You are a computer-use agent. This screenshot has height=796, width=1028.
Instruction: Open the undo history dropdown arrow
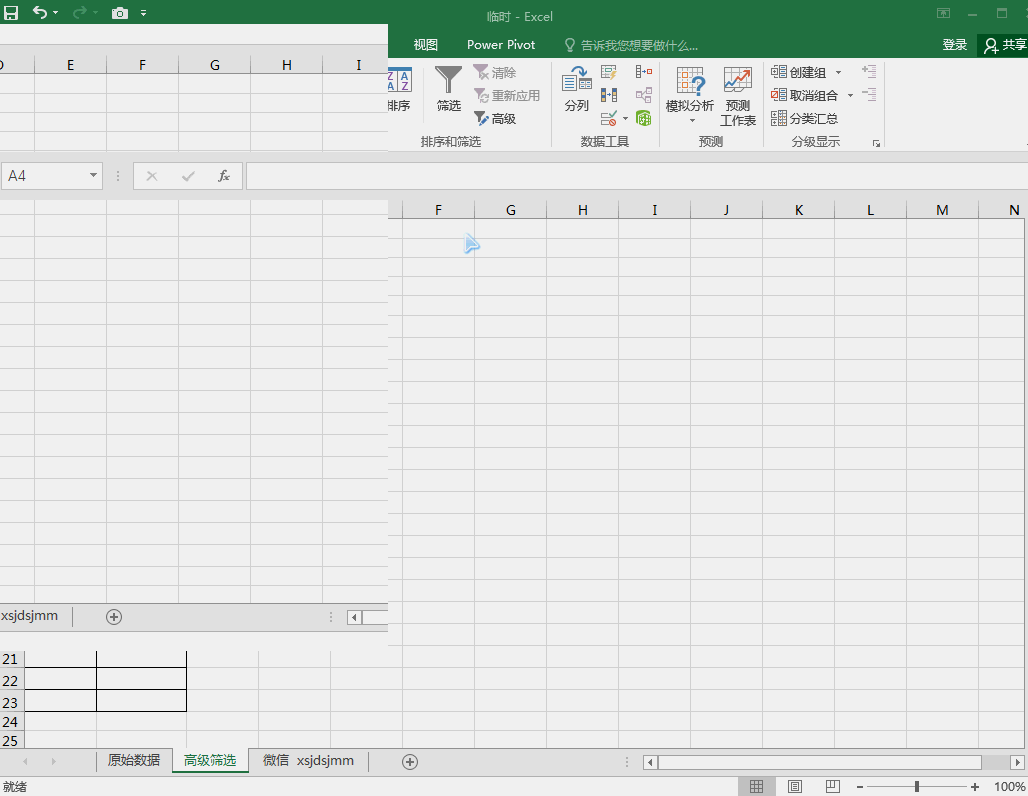[55, 13]
